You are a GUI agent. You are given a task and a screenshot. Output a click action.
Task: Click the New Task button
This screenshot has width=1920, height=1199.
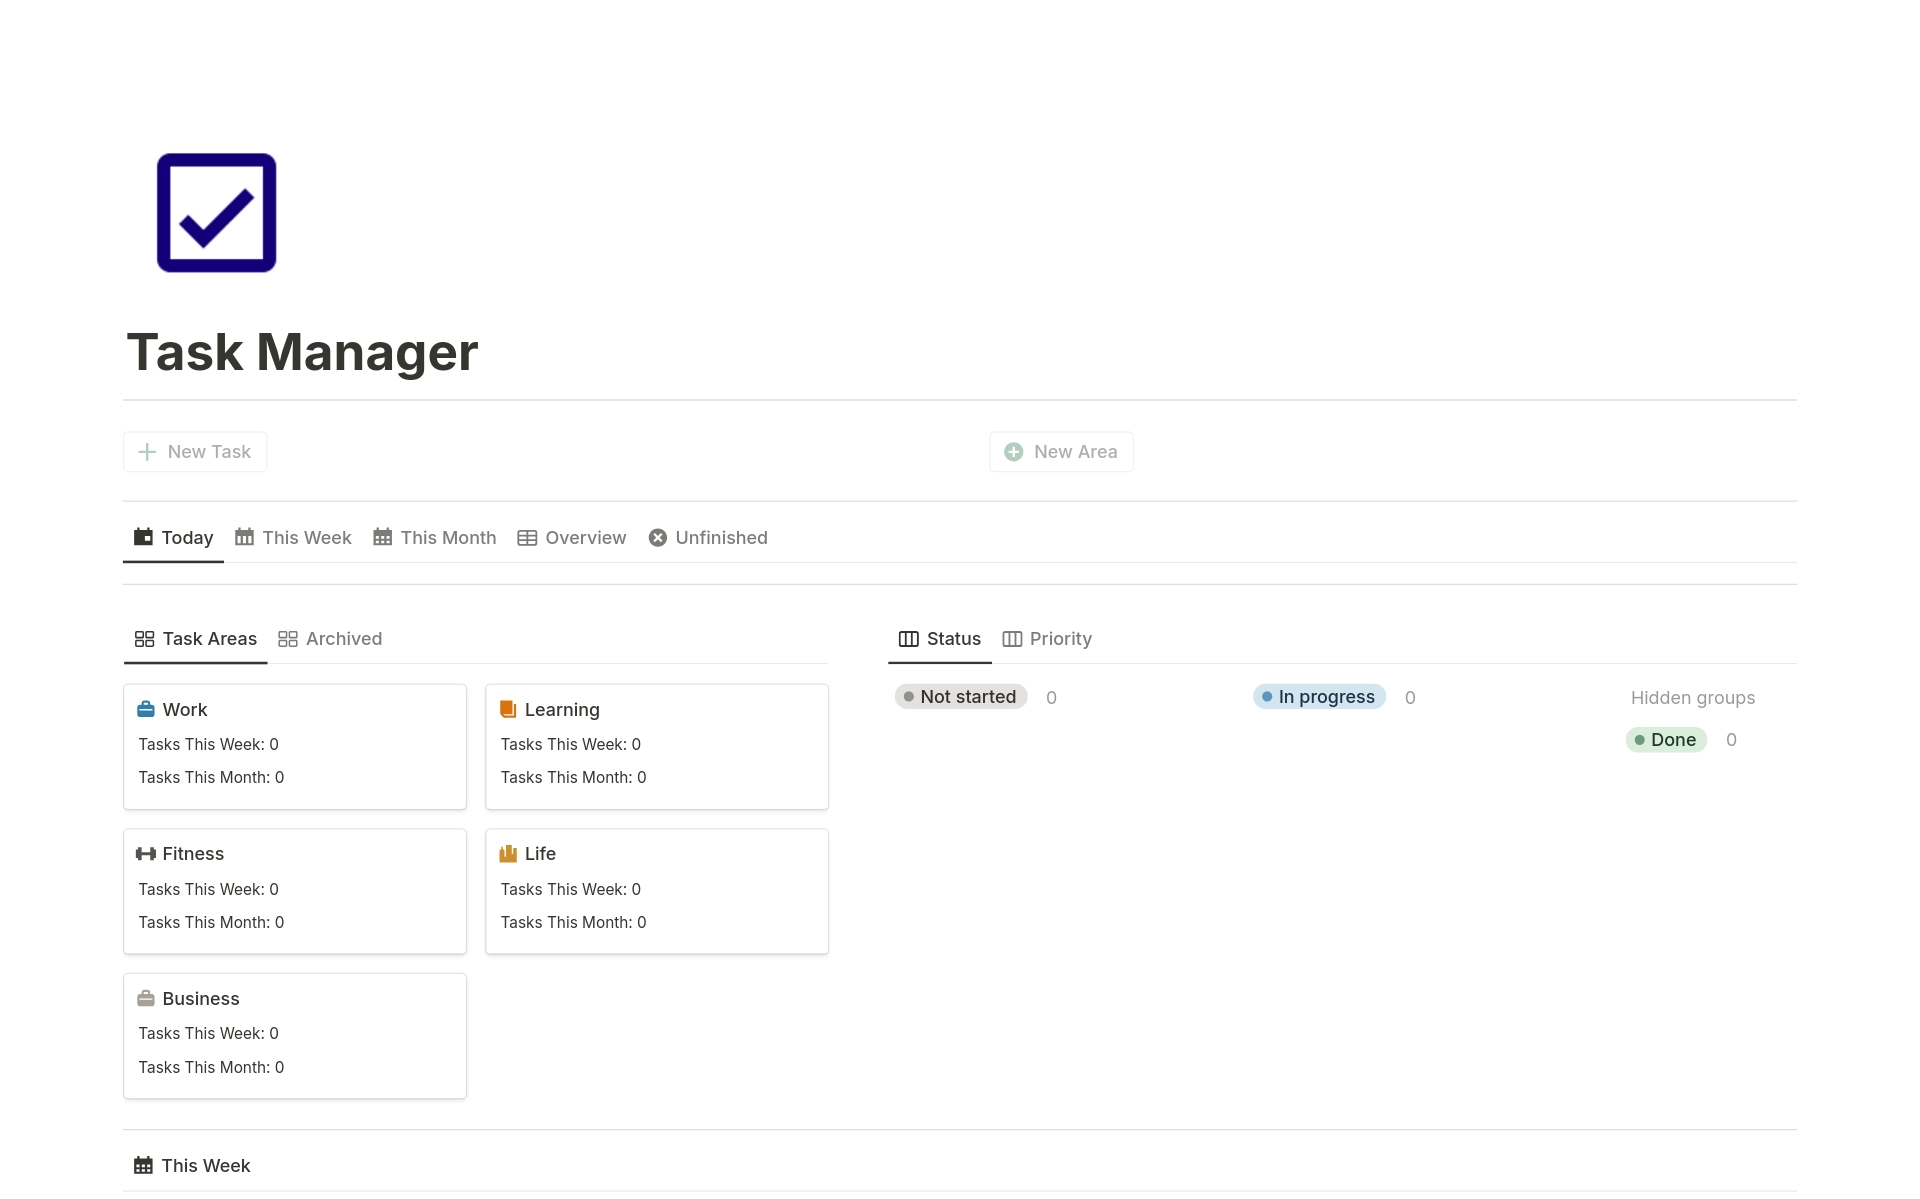click(x=194, y=451)
